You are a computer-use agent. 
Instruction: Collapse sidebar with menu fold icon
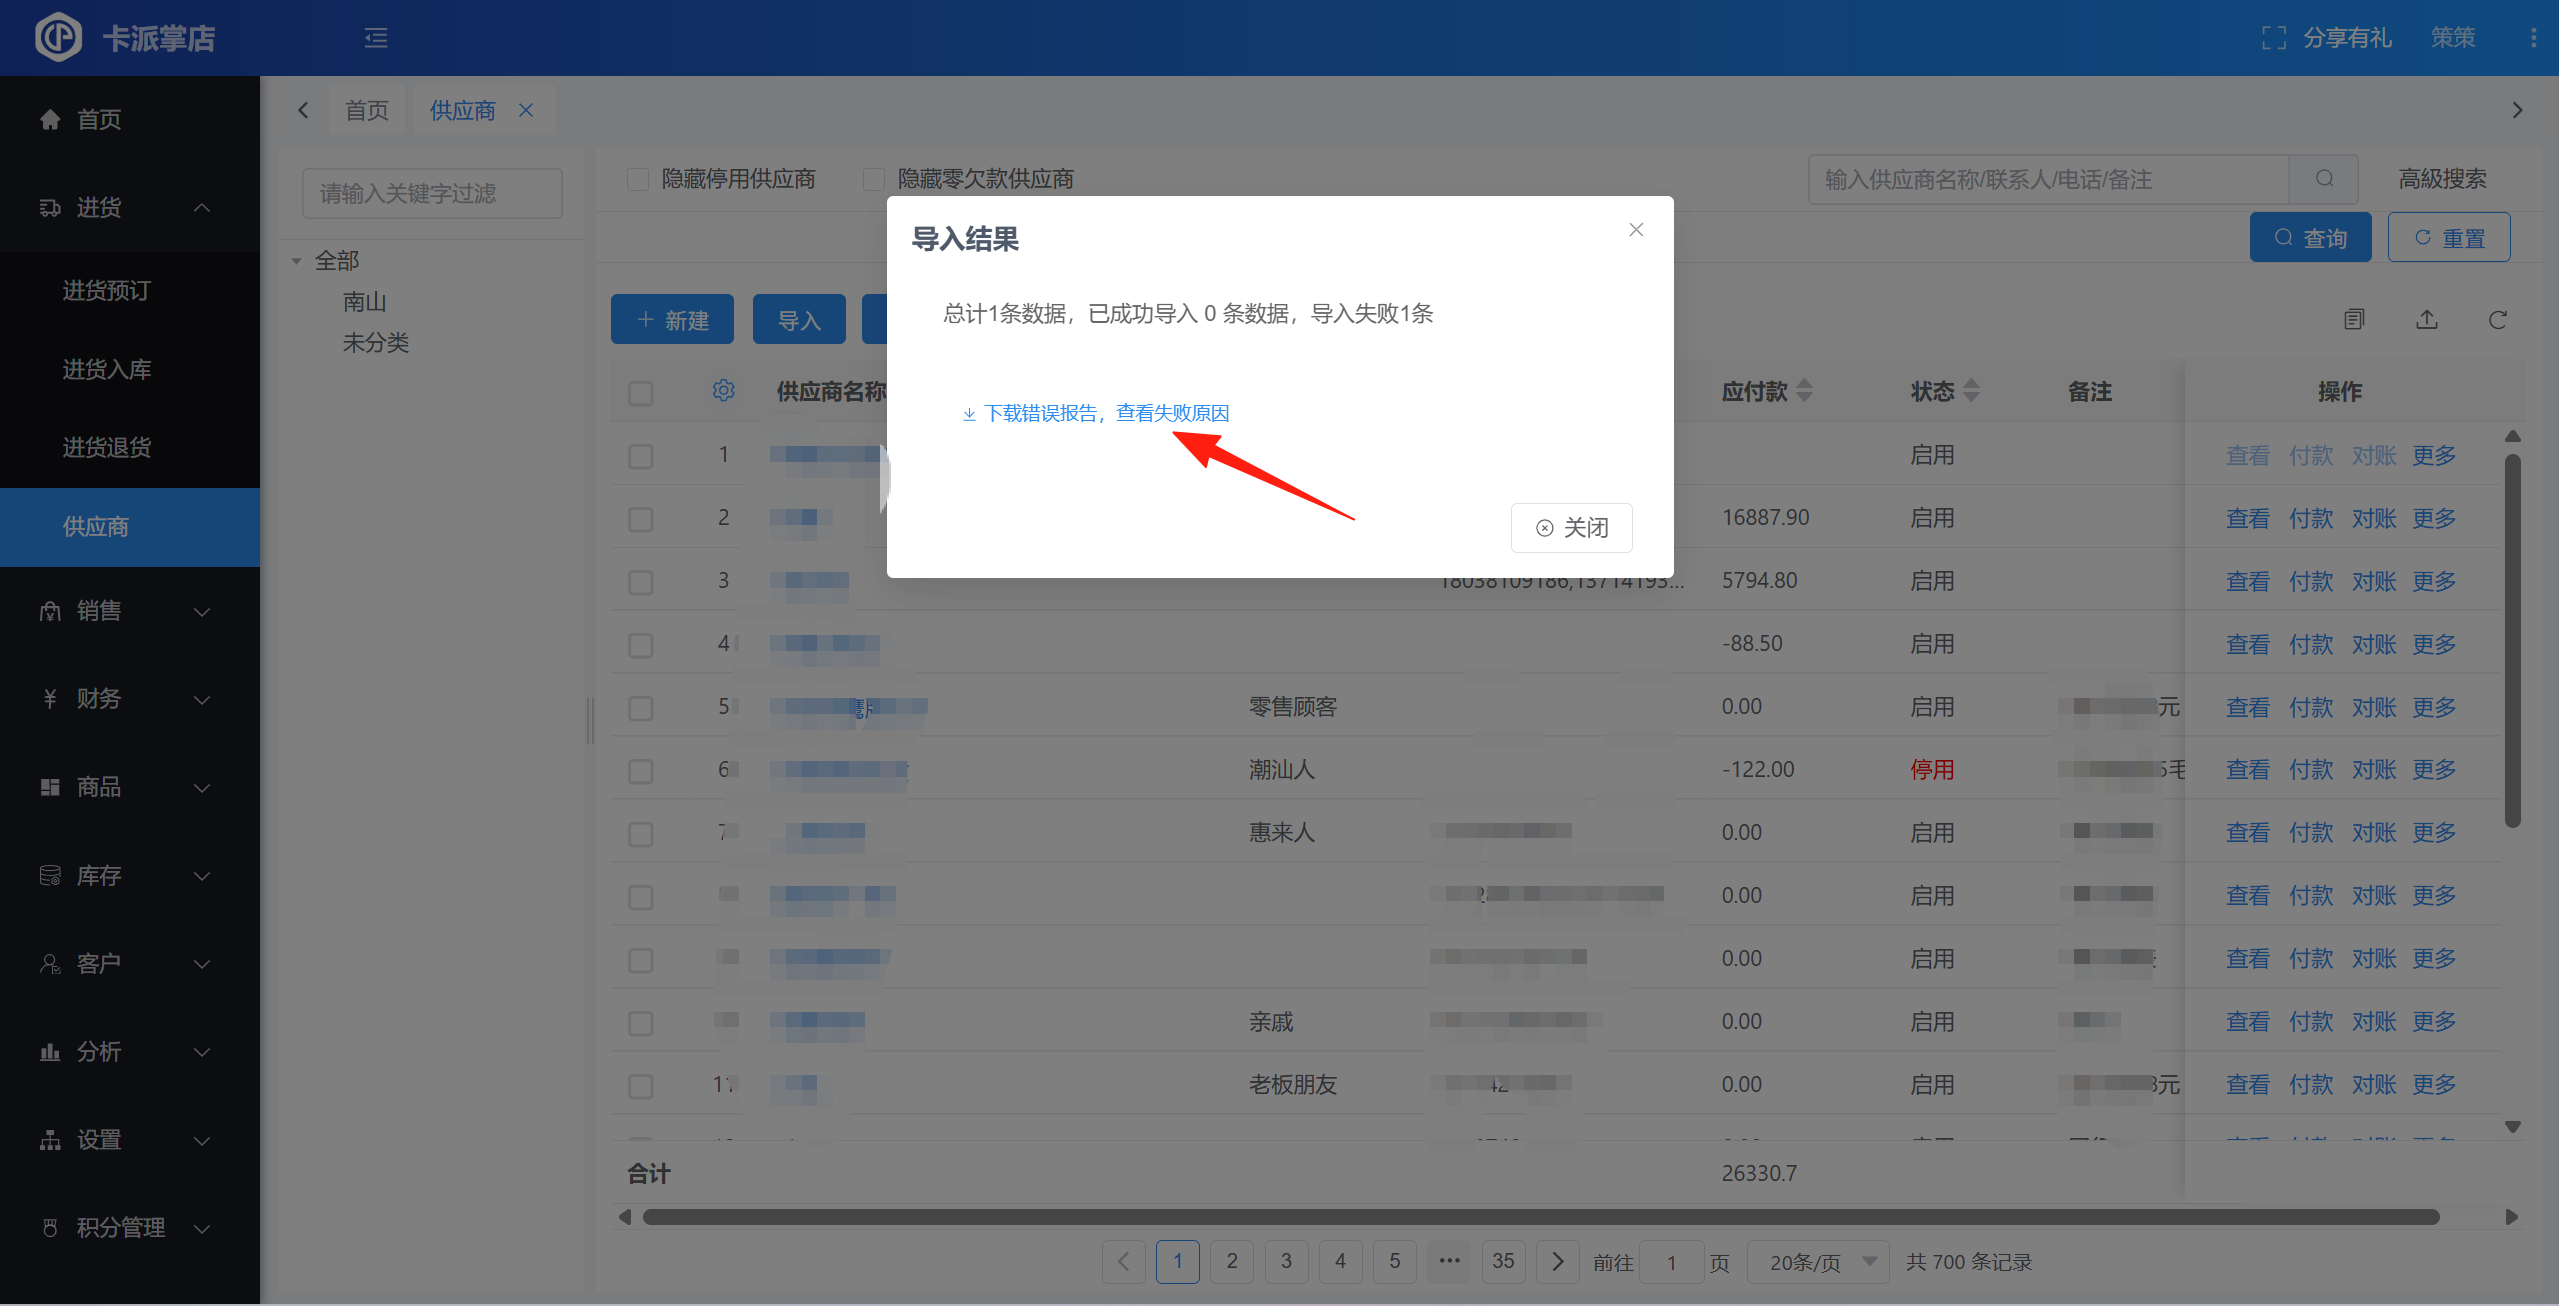click(376, 38)
